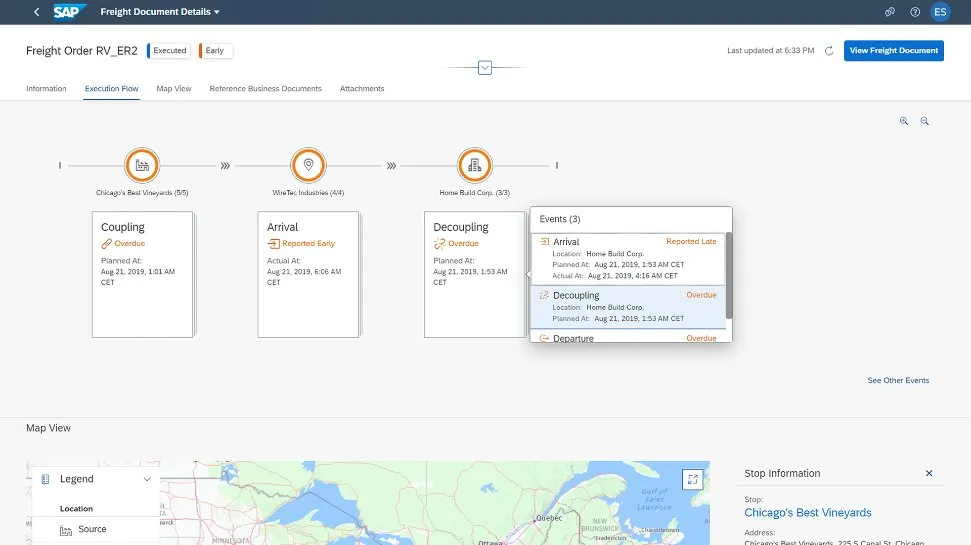This screenshot has height=545, width=971.
Task: Open the Freight Document Details title dropdown
Action: click(x=160, y=12)
